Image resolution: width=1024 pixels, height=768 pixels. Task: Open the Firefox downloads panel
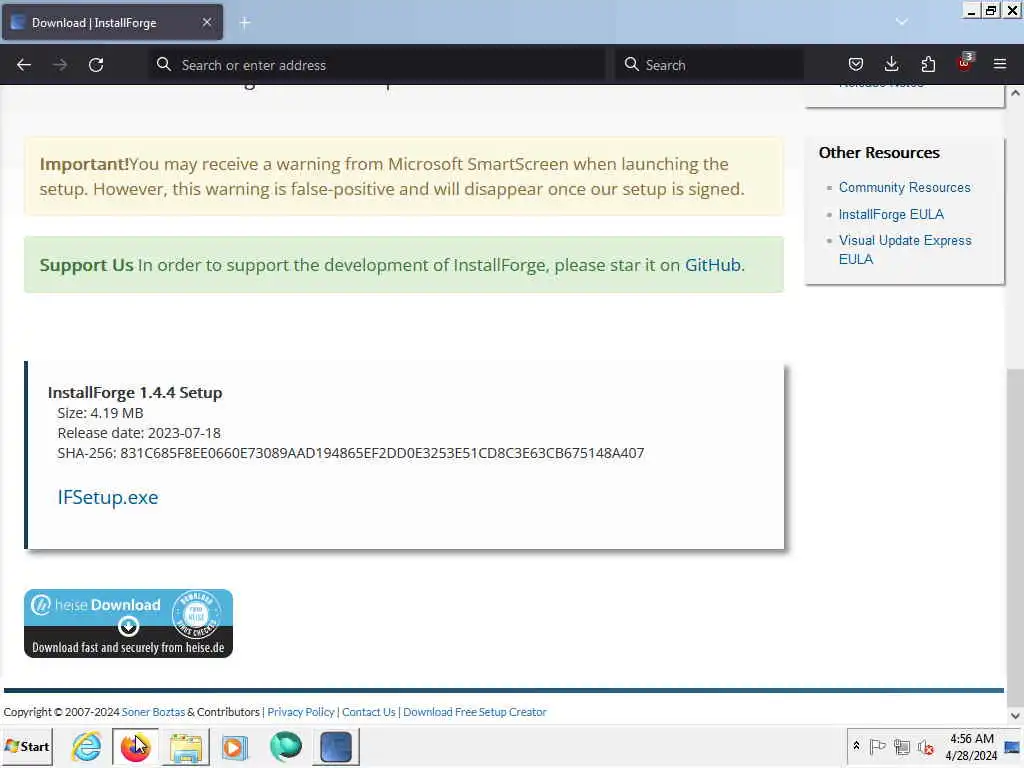coord(891,64)
